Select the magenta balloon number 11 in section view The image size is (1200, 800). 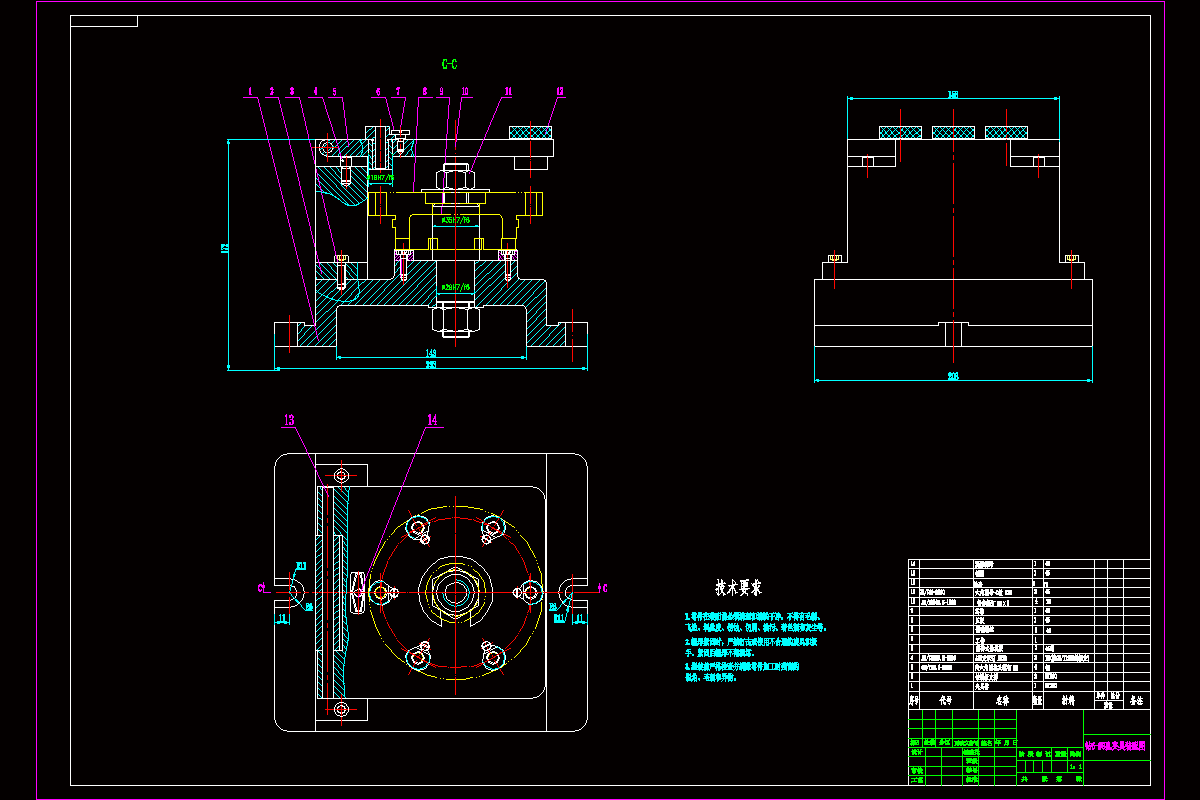coord(508,92)
